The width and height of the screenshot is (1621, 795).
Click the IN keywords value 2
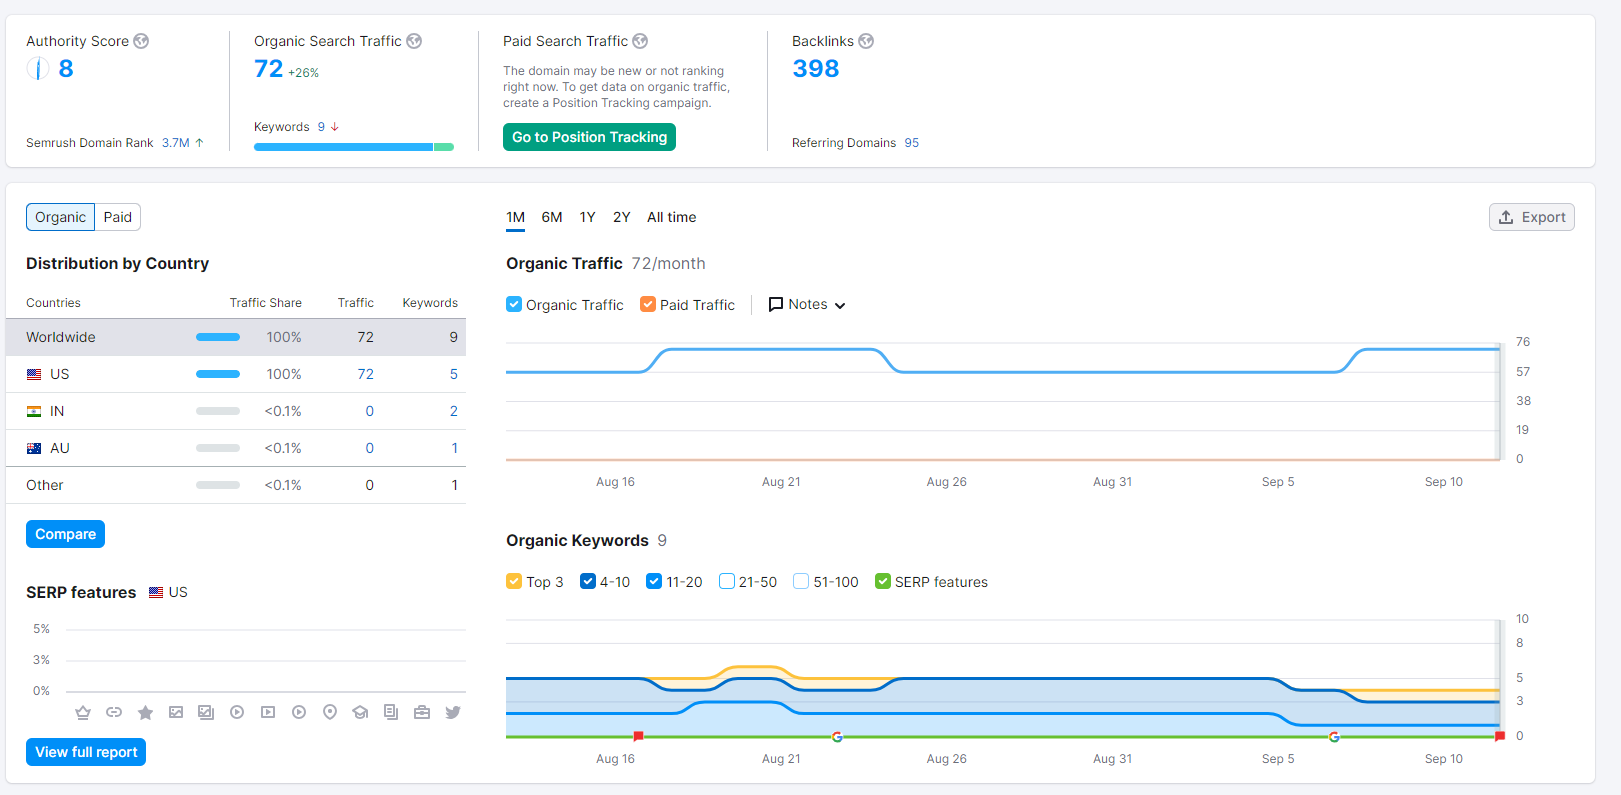click(454, 411)
